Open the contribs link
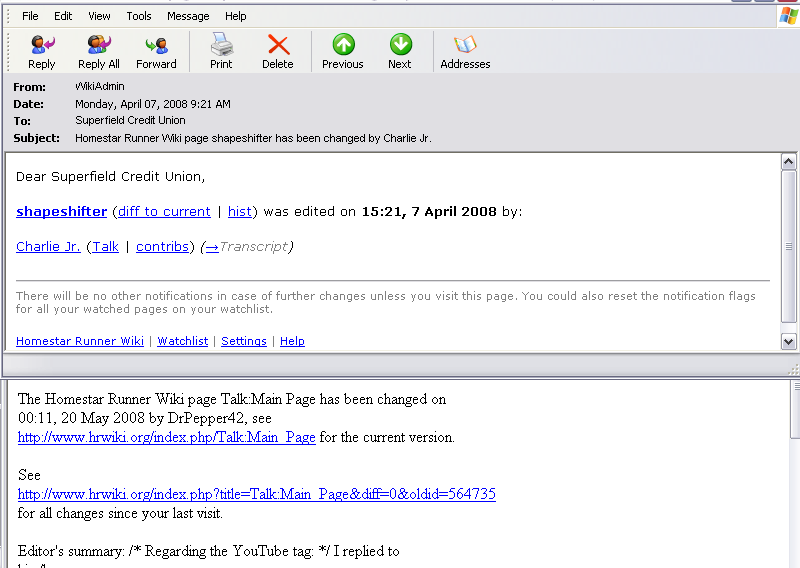The width and height of the screenshot is (800, 568). click(162, 246)
